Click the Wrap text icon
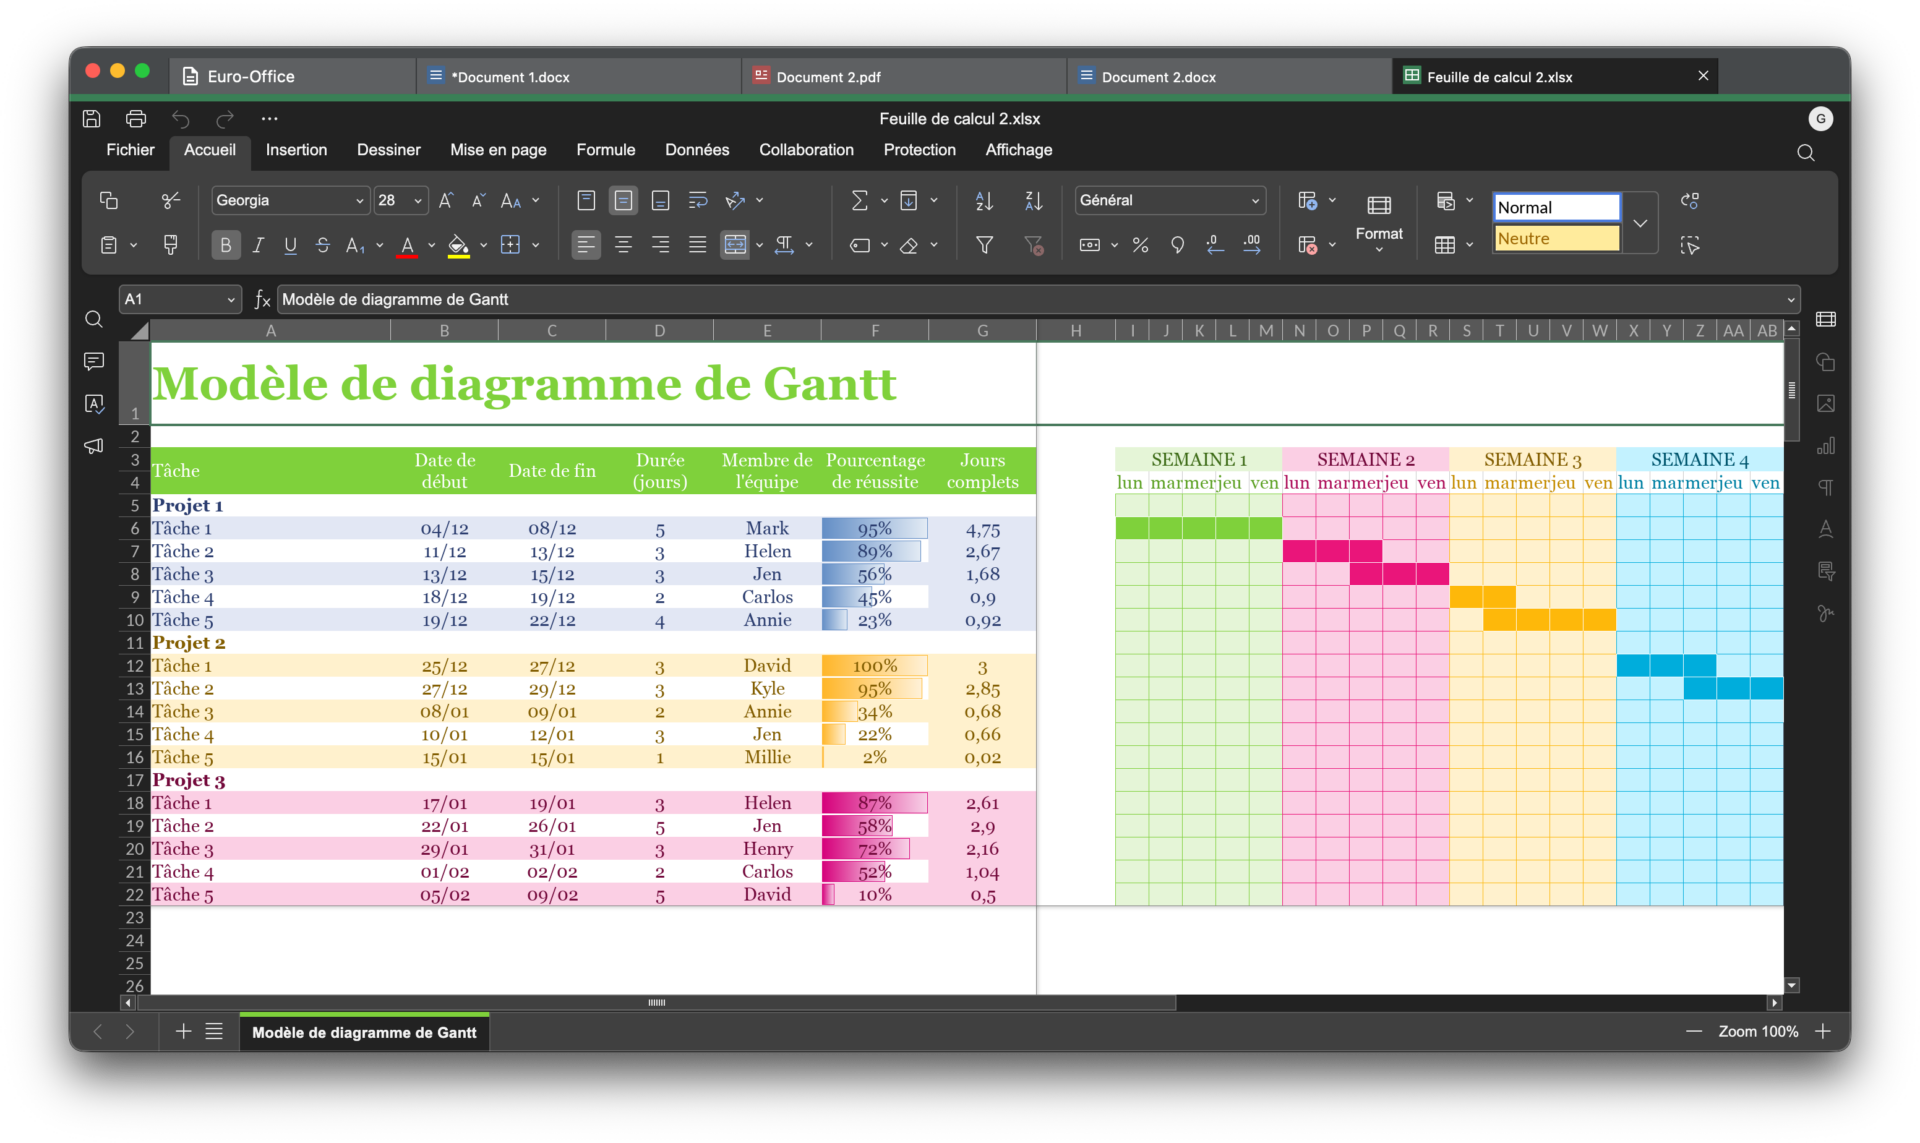The image size is (1920, 1143). pos(698,201)
